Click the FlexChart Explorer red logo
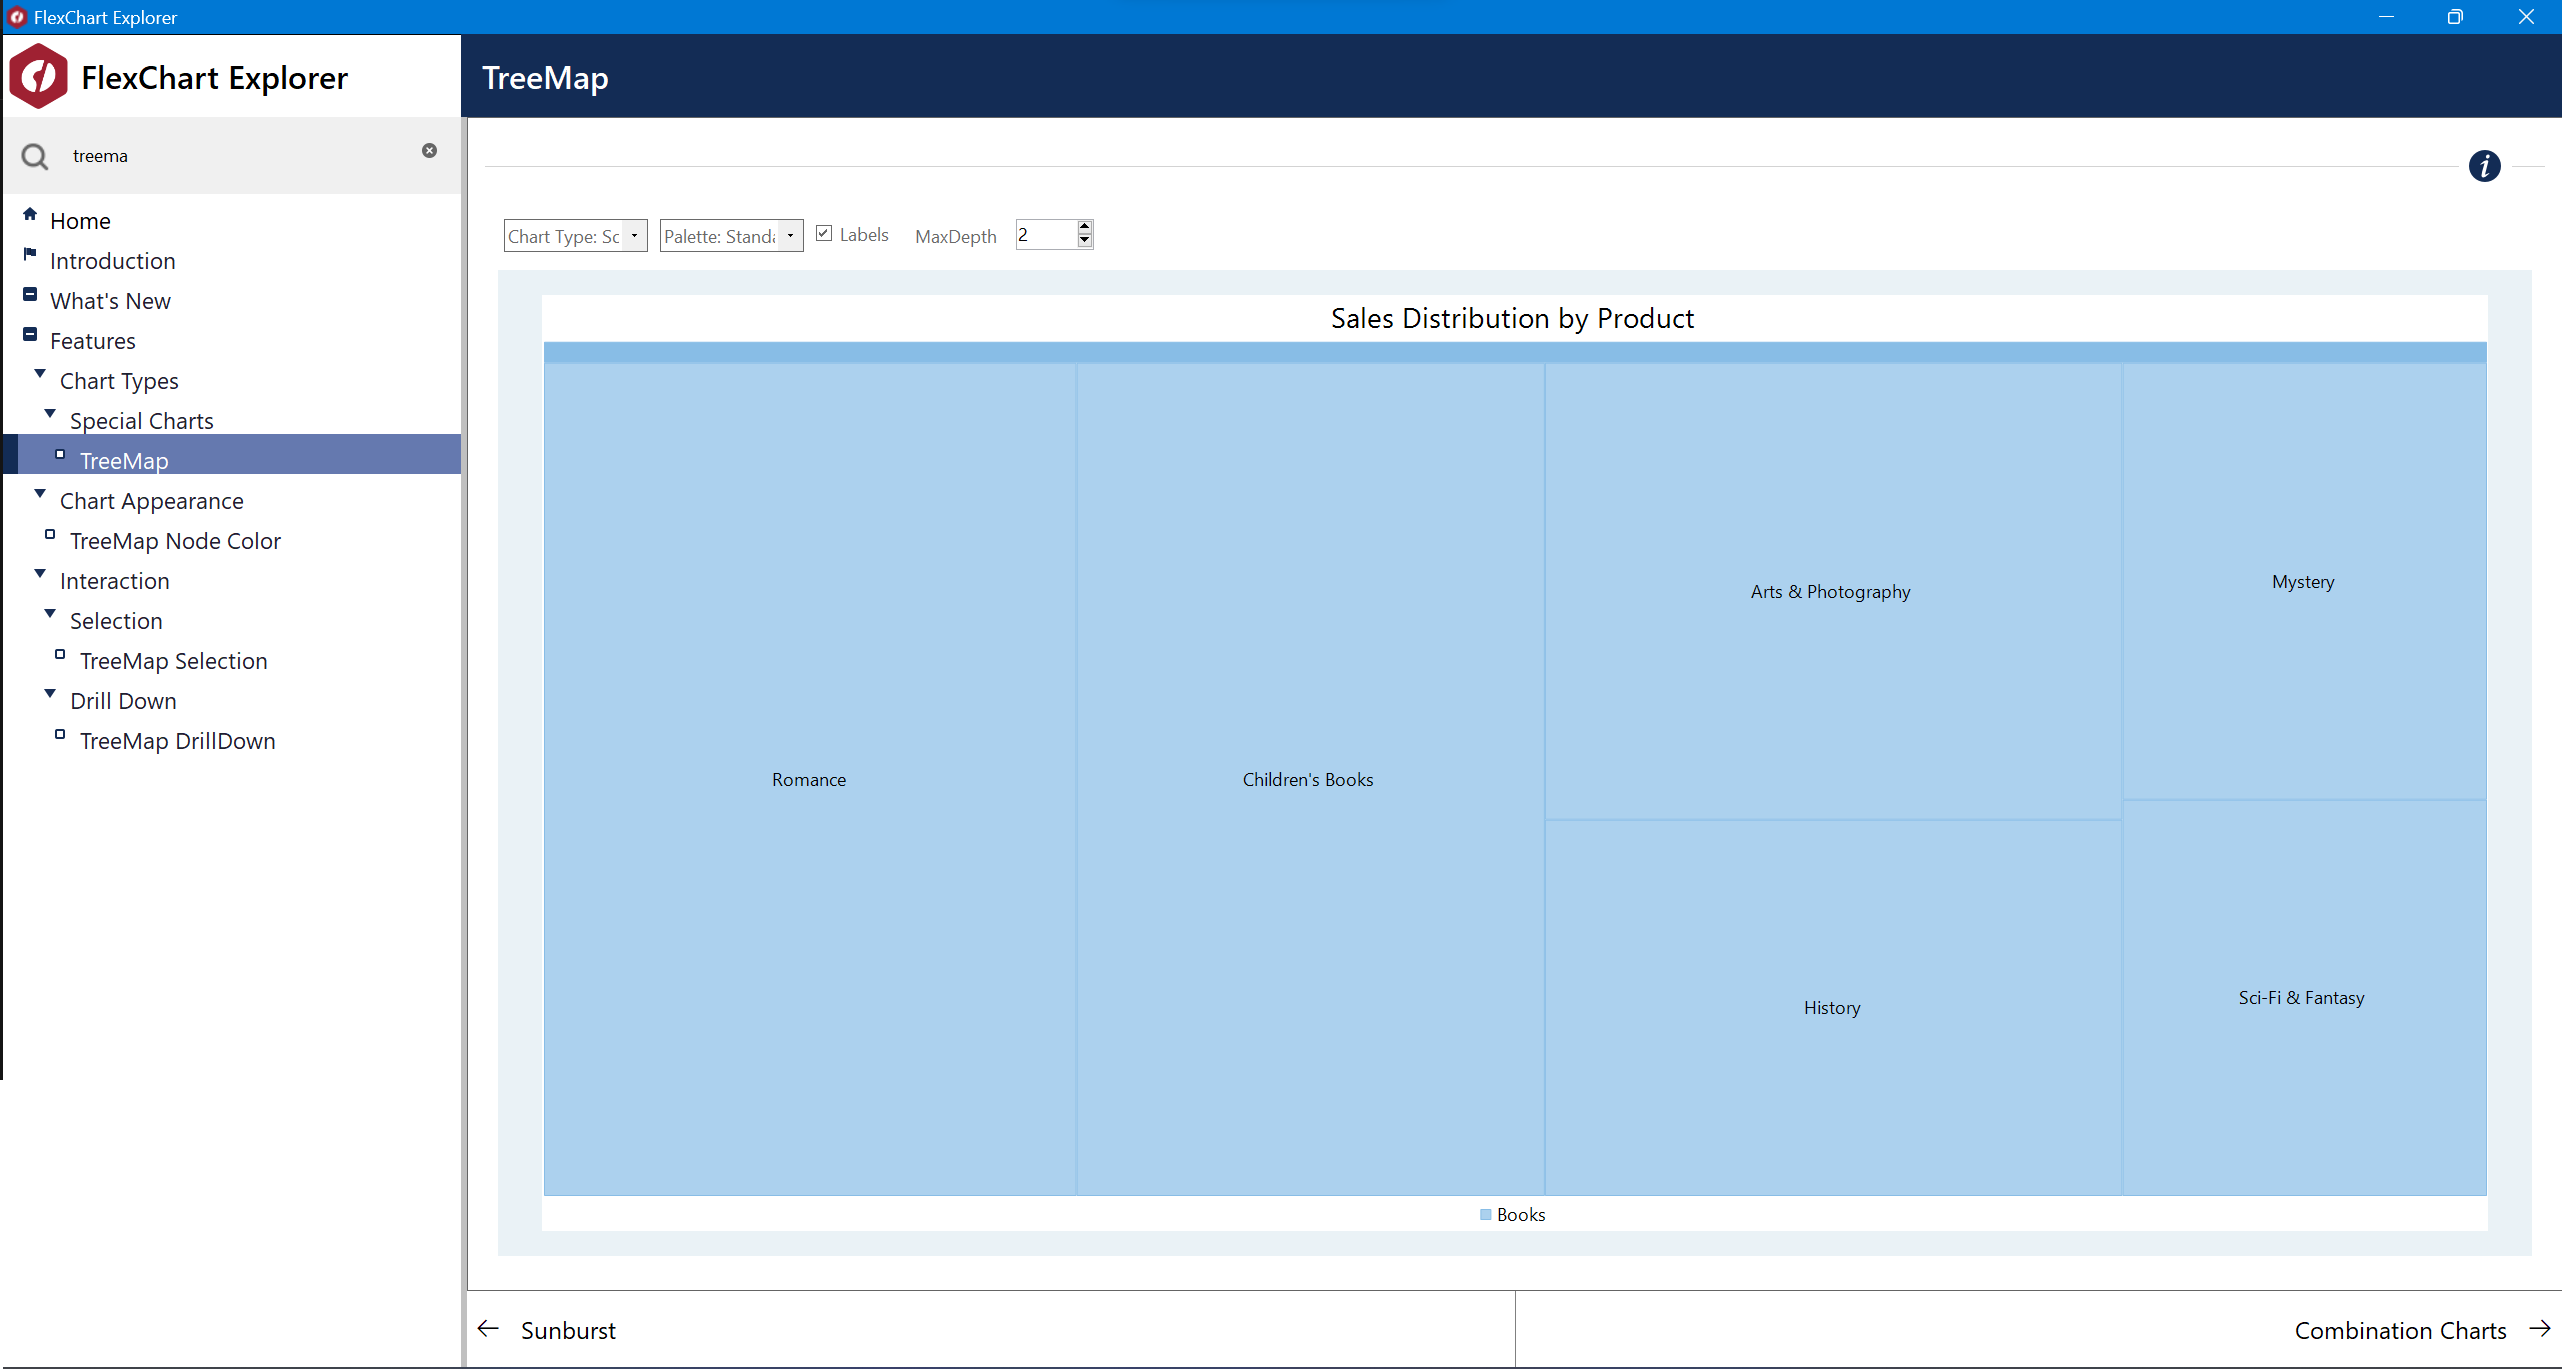The width and height of the screenshot is (2562, 1369). pyautogui.click(x=38, y=77)
